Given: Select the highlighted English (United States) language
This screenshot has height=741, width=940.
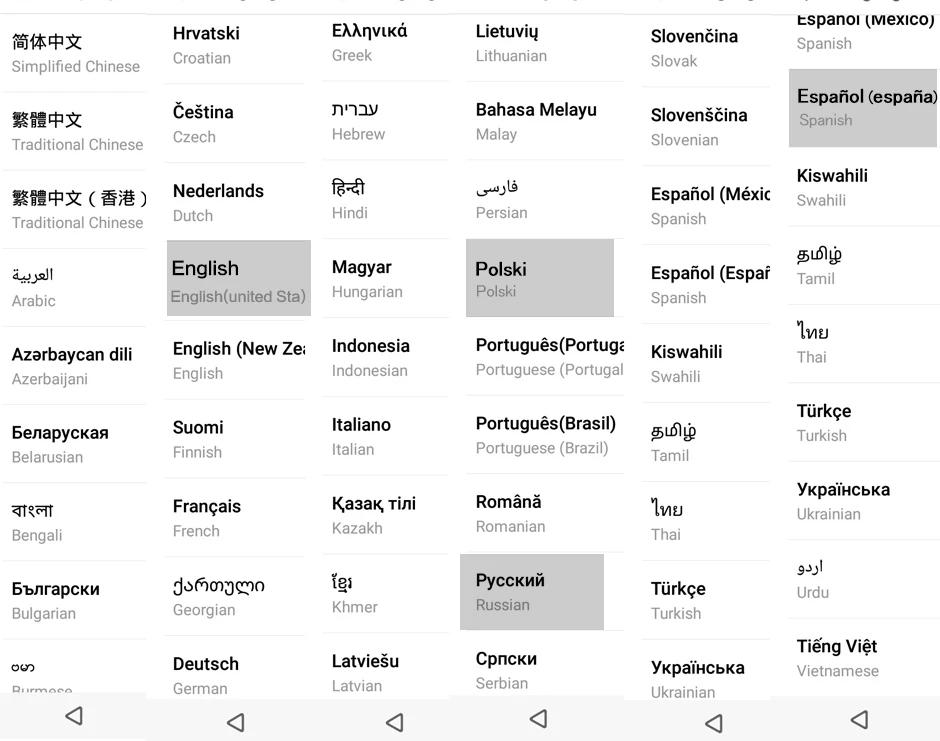Looking at the screenshot, I should 239,278.
